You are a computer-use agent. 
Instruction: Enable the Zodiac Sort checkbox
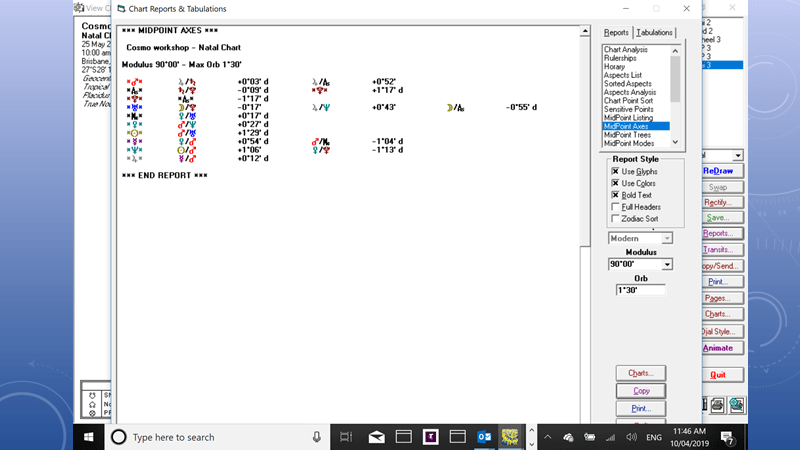point(614,218)
